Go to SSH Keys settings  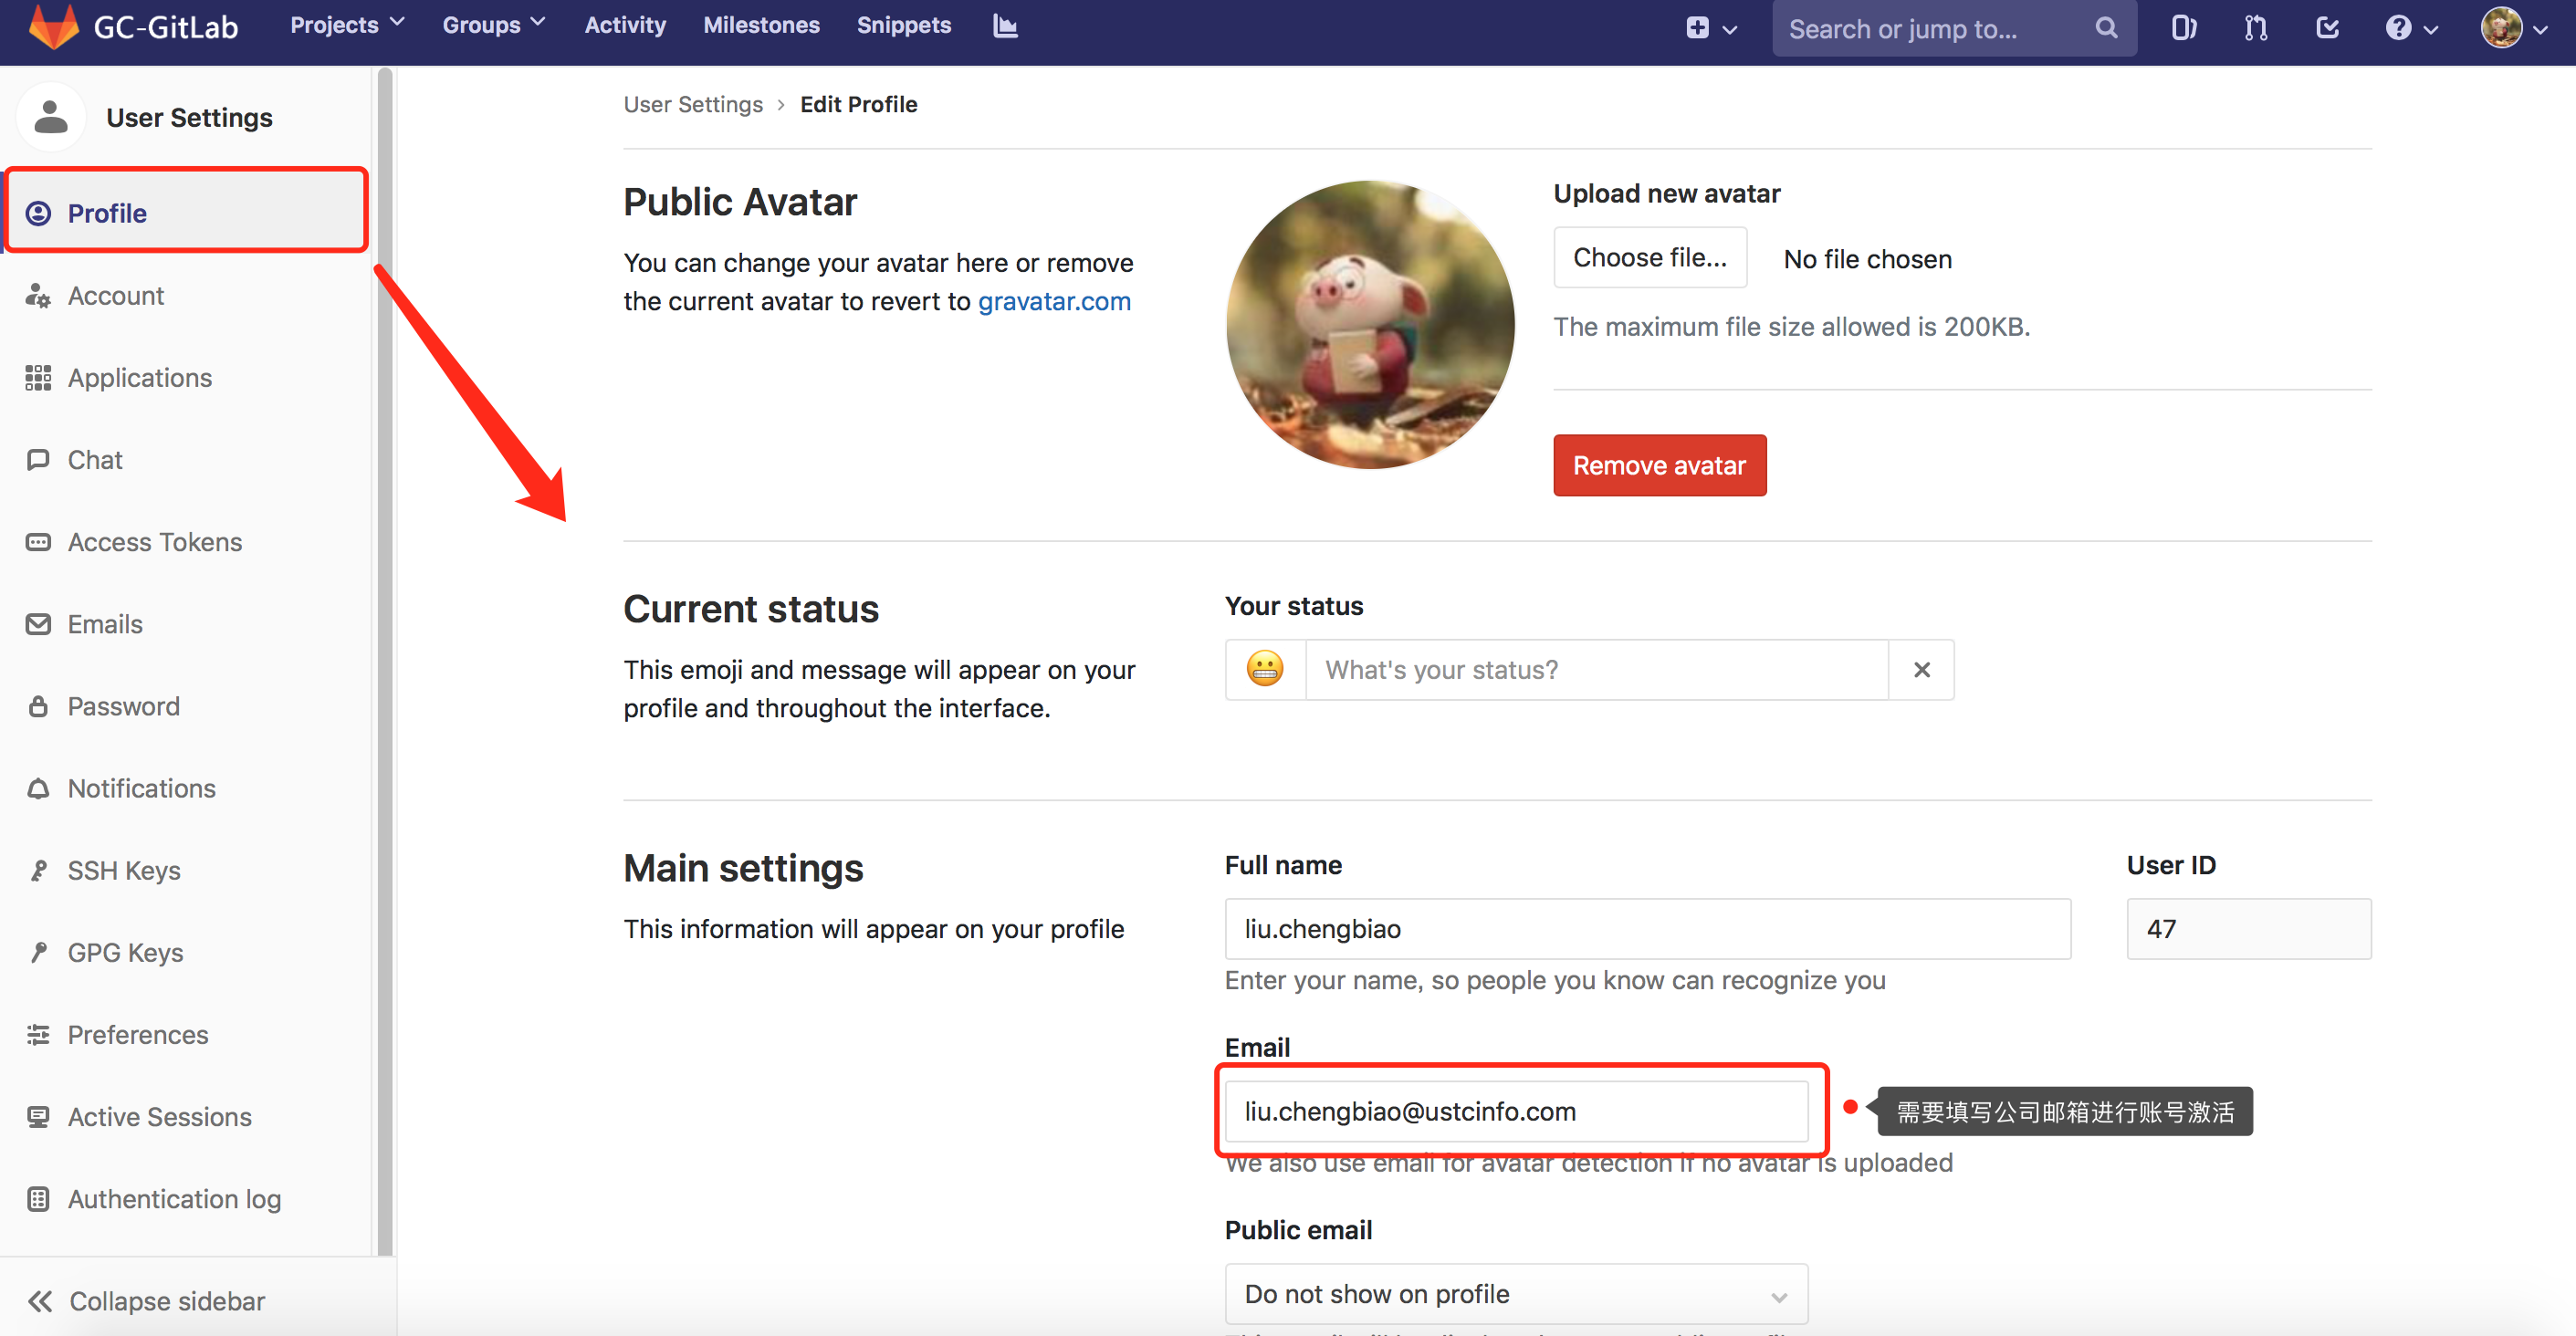tap(124, 870)
